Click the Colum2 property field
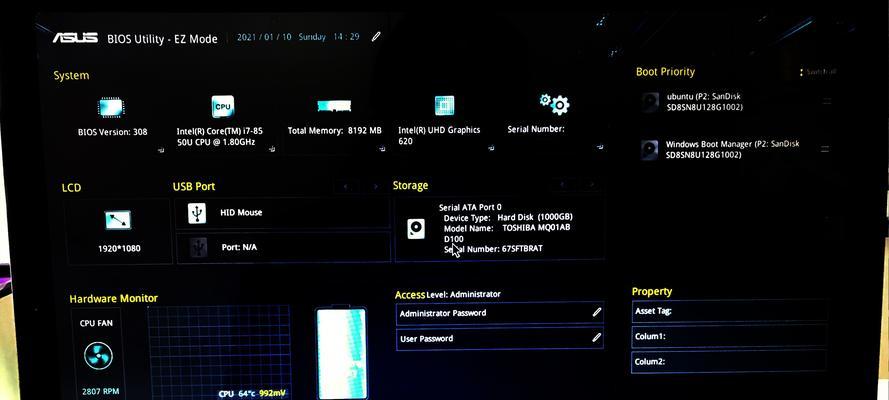 pyautogui.click(x=730, y=361)
